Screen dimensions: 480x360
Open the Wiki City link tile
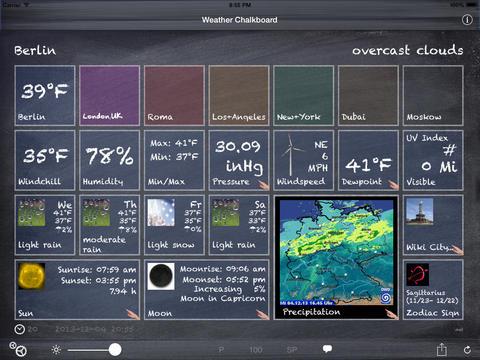(433, 225)
